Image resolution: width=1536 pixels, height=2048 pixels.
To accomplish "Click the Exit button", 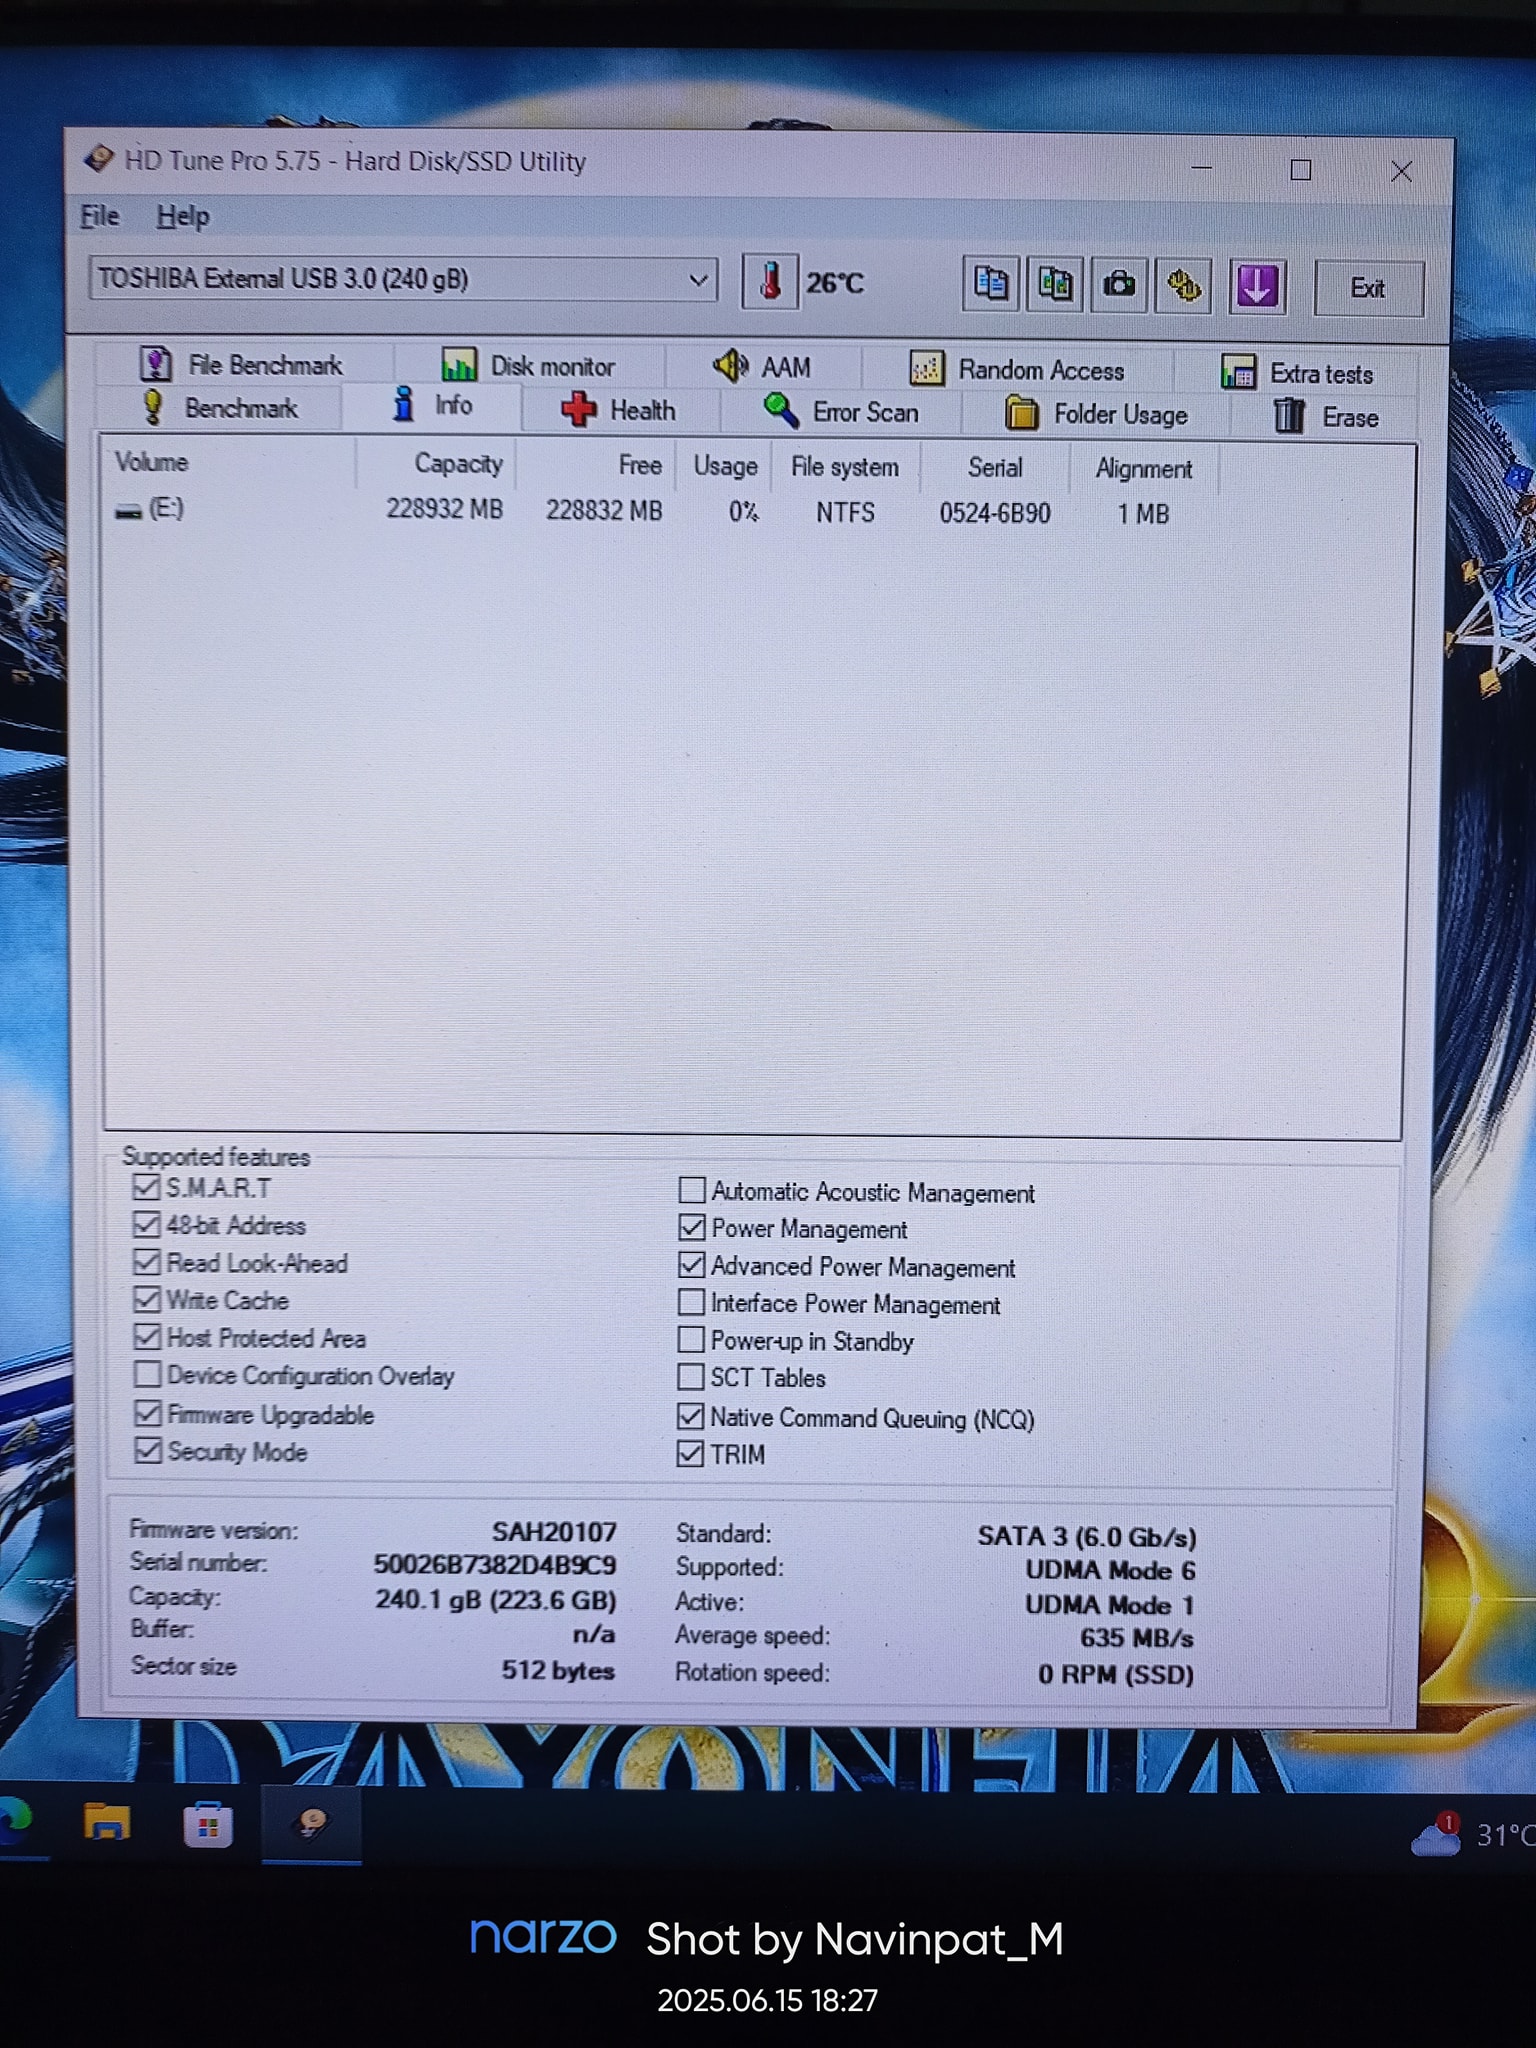I will (x=1368, y=288).
